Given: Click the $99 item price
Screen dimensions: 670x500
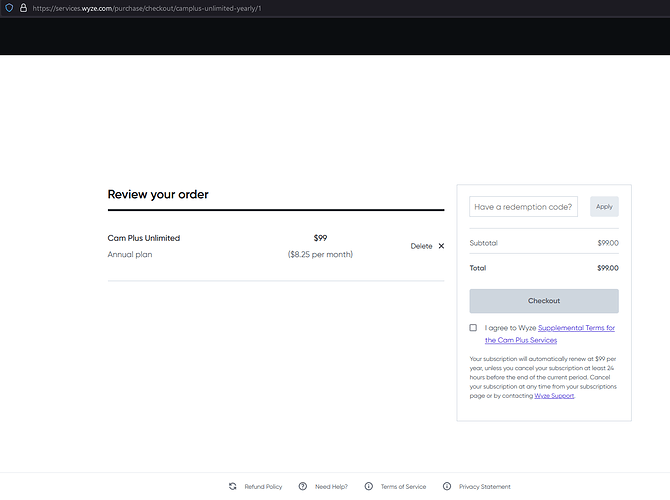Looking at the screenshot, I should (320, 238).
